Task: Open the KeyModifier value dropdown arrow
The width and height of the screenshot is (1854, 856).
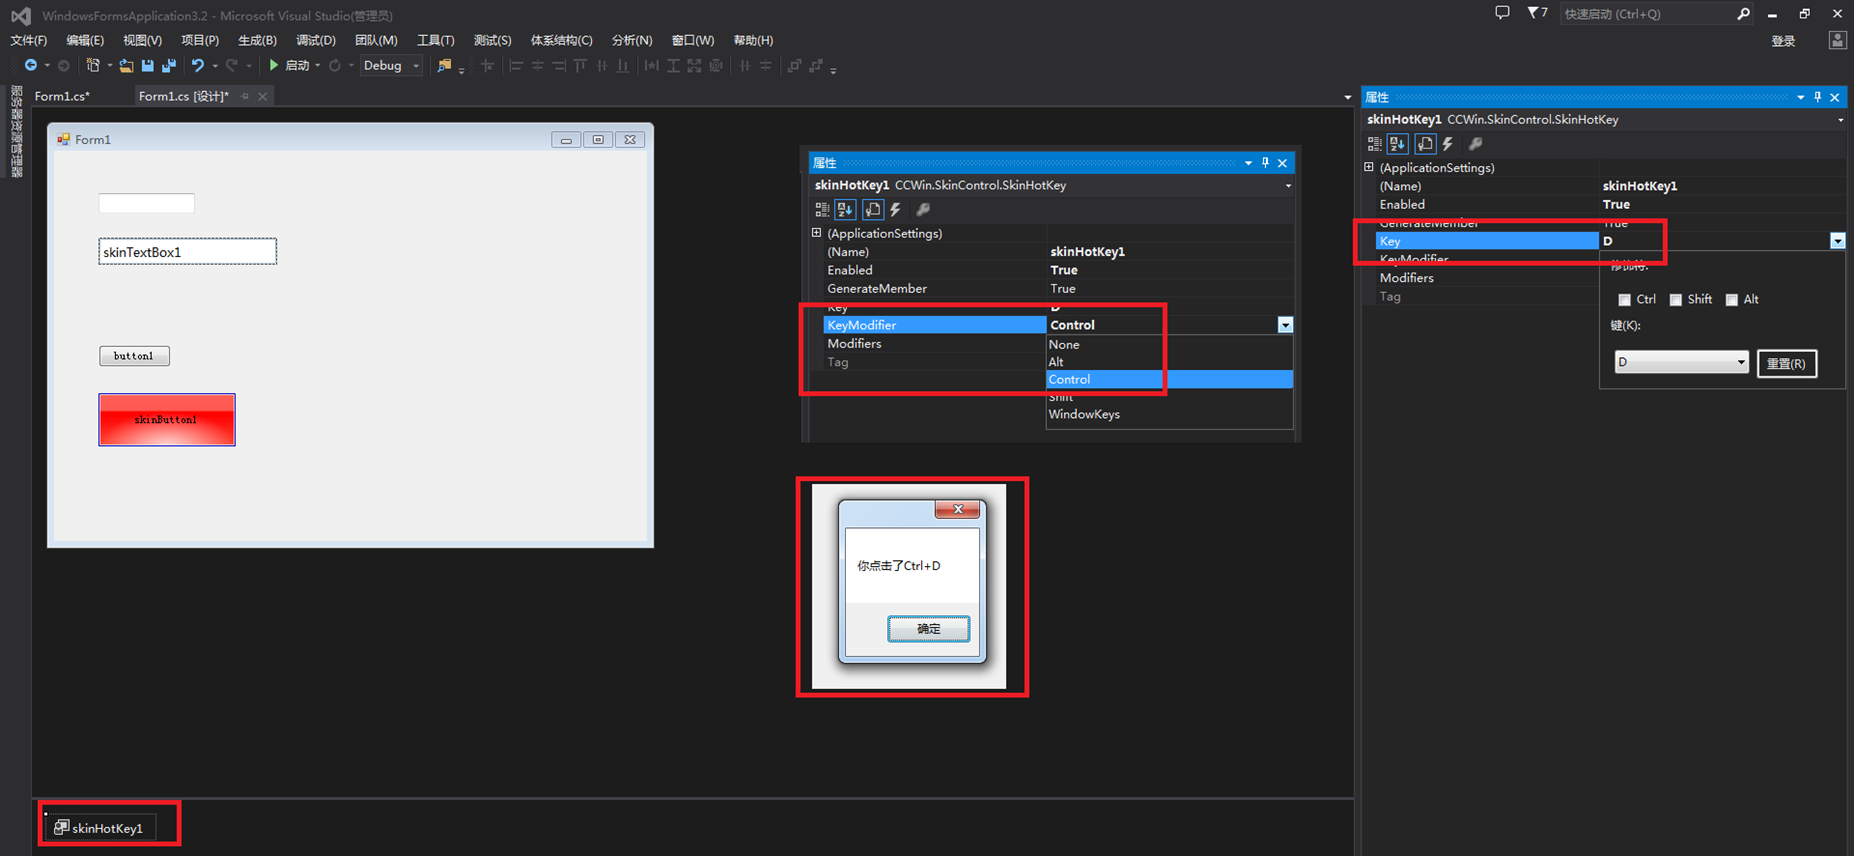Action: (x=1285, y=325)
